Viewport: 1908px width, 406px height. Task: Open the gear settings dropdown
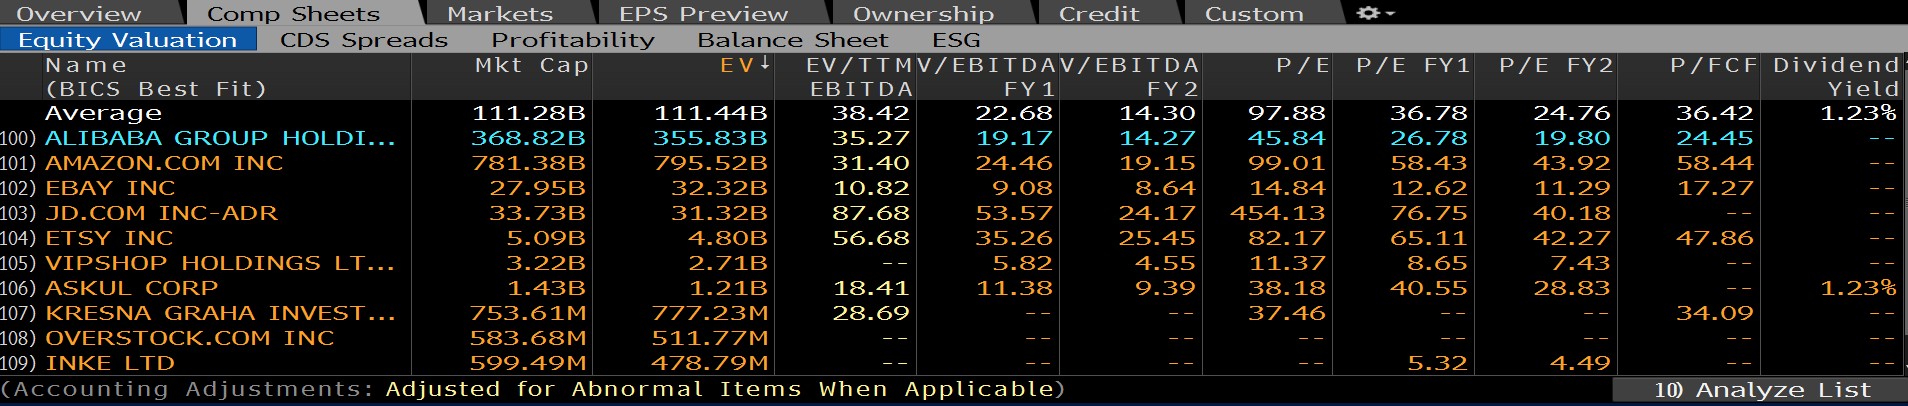1375,13
